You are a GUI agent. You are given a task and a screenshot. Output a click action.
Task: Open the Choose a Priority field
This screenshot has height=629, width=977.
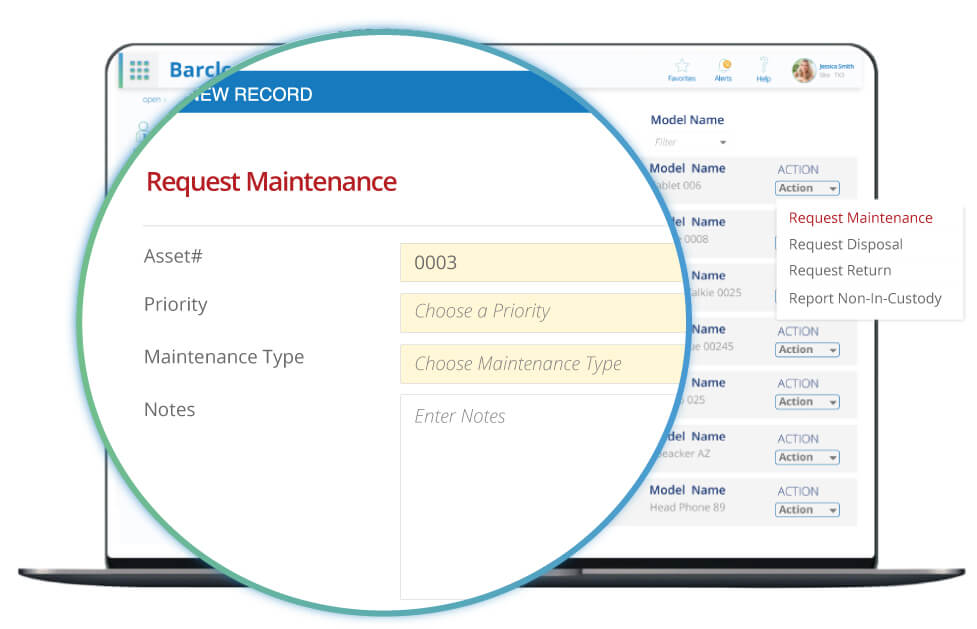542,313
